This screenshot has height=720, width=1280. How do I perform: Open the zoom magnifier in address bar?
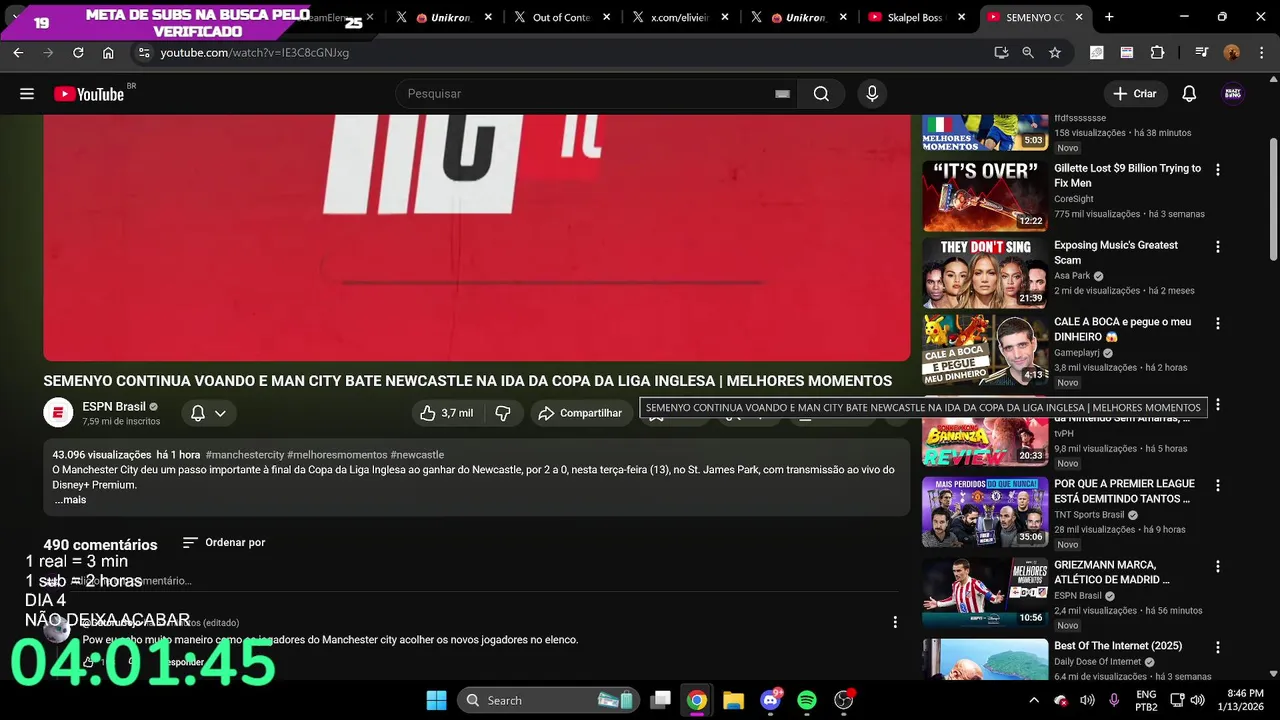click(x=1028, y=53)
